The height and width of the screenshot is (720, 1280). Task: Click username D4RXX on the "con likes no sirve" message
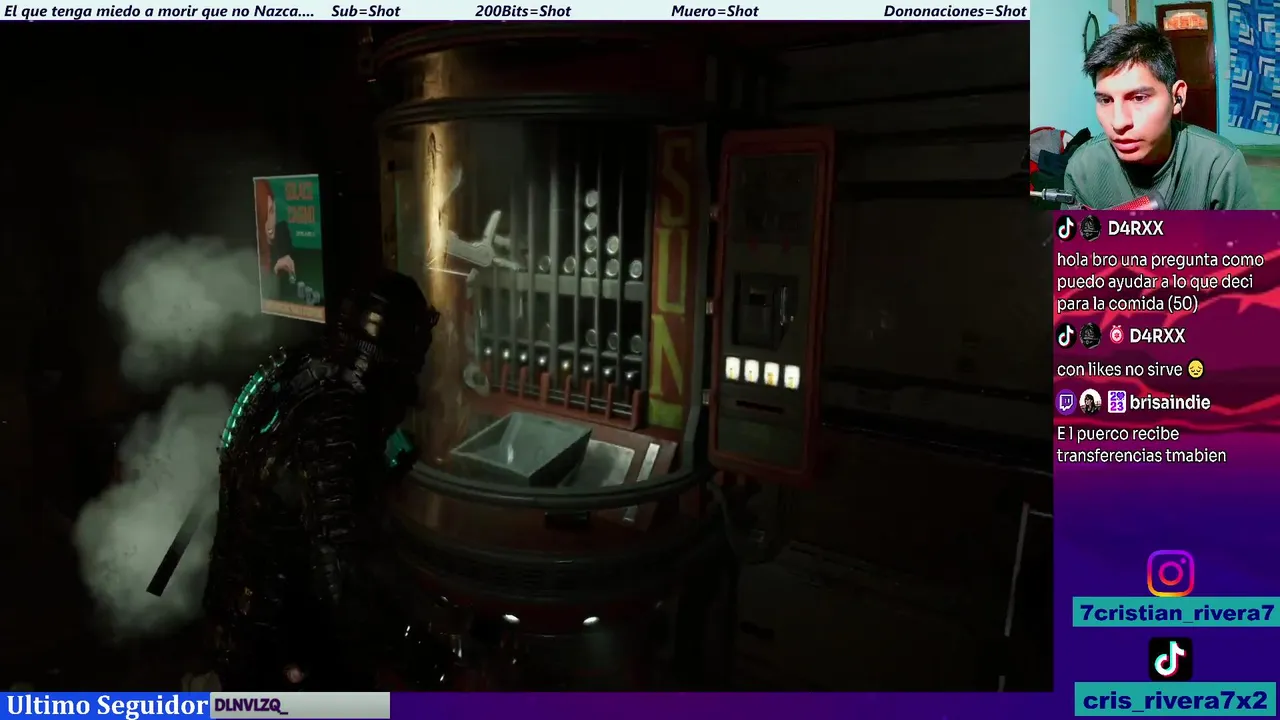point(1157,336)
